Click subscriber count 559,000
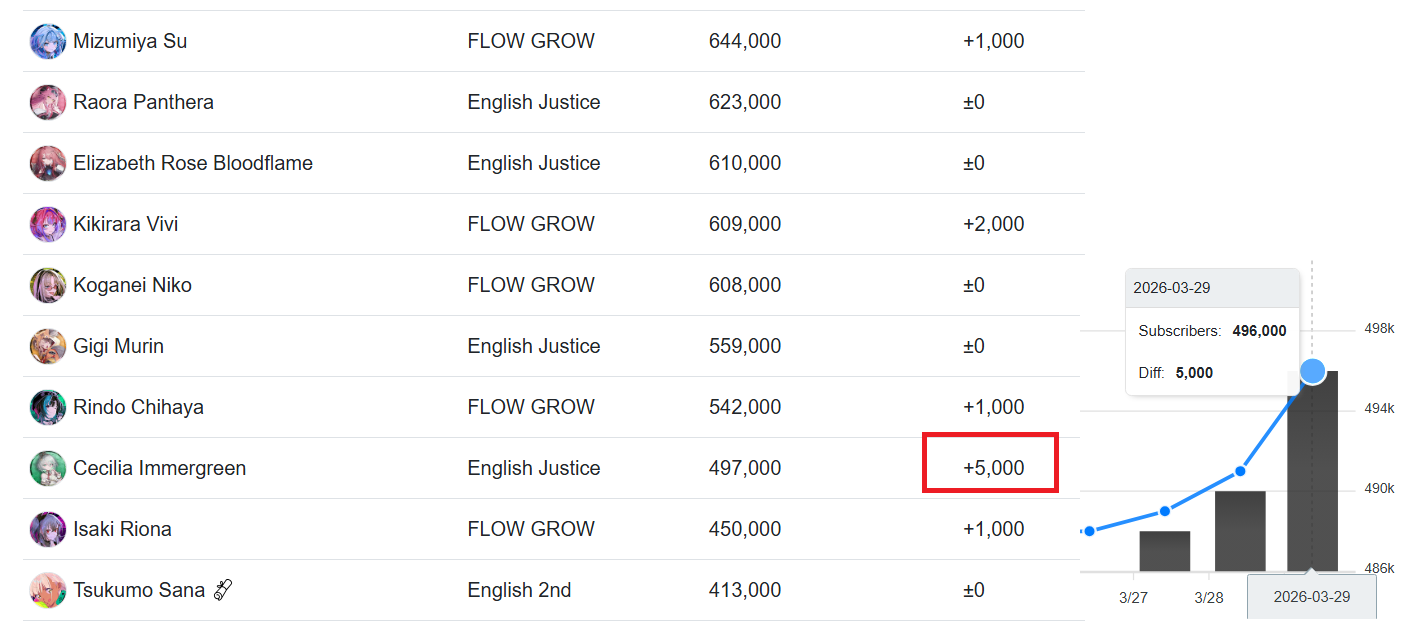 (x=745, y=347)
